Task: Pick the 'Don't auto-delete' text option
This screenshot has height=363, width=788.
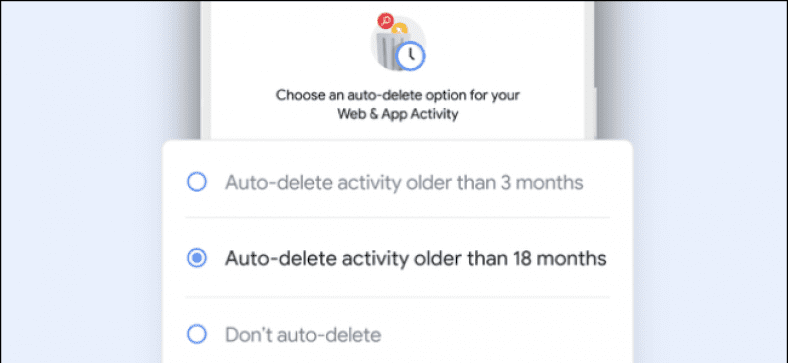Action: coord(303,335)
